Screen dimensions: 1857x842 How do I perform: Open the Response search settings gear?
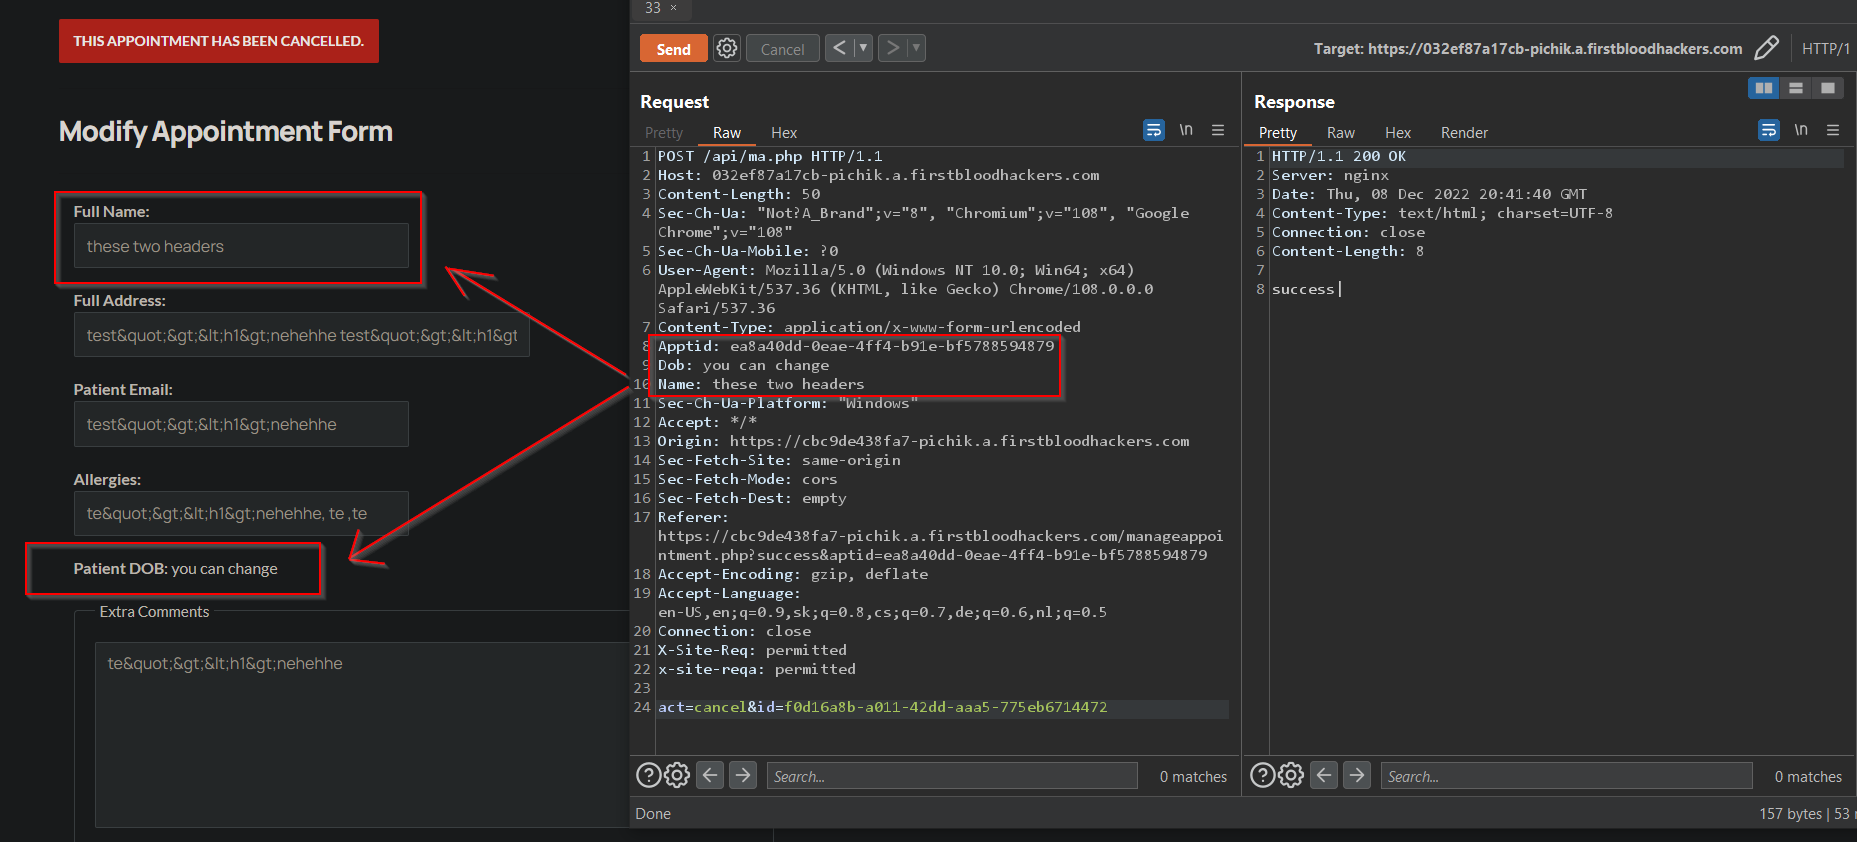point(1292,775)
